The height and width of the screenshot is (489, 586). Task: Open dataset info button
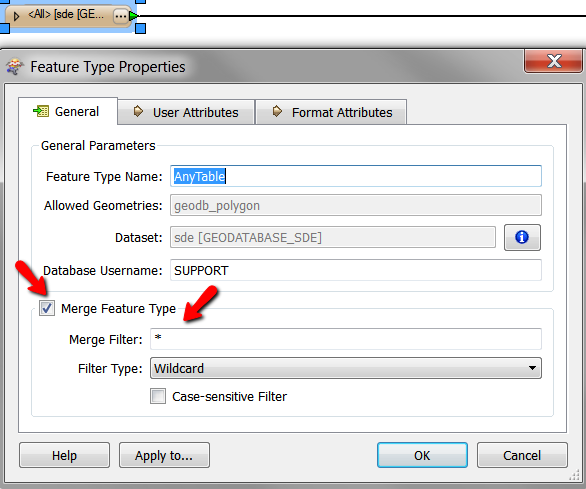(522, 237)
